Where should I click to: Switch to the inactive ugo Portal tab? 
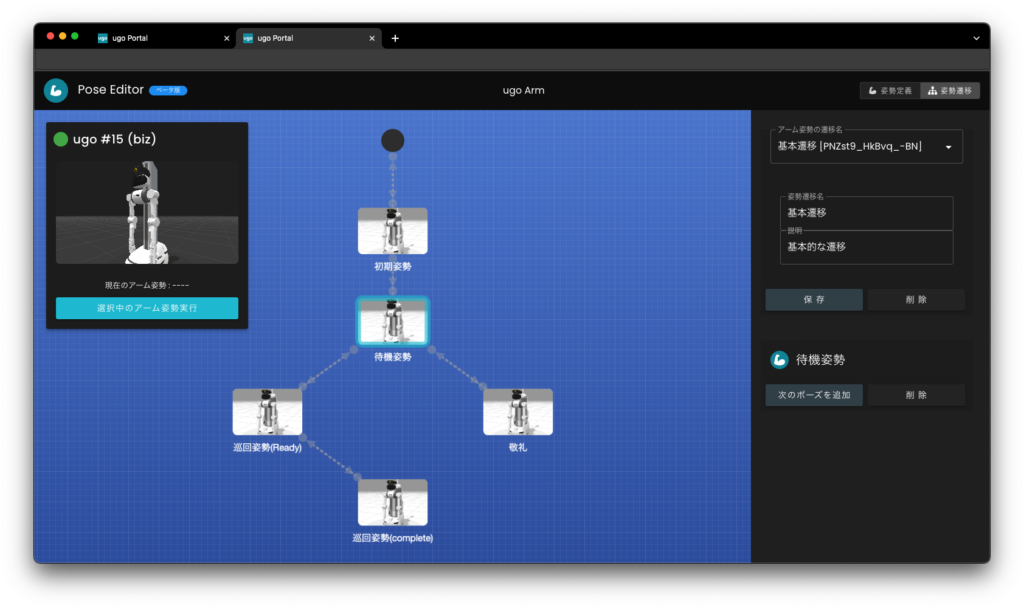coord(163,39)
